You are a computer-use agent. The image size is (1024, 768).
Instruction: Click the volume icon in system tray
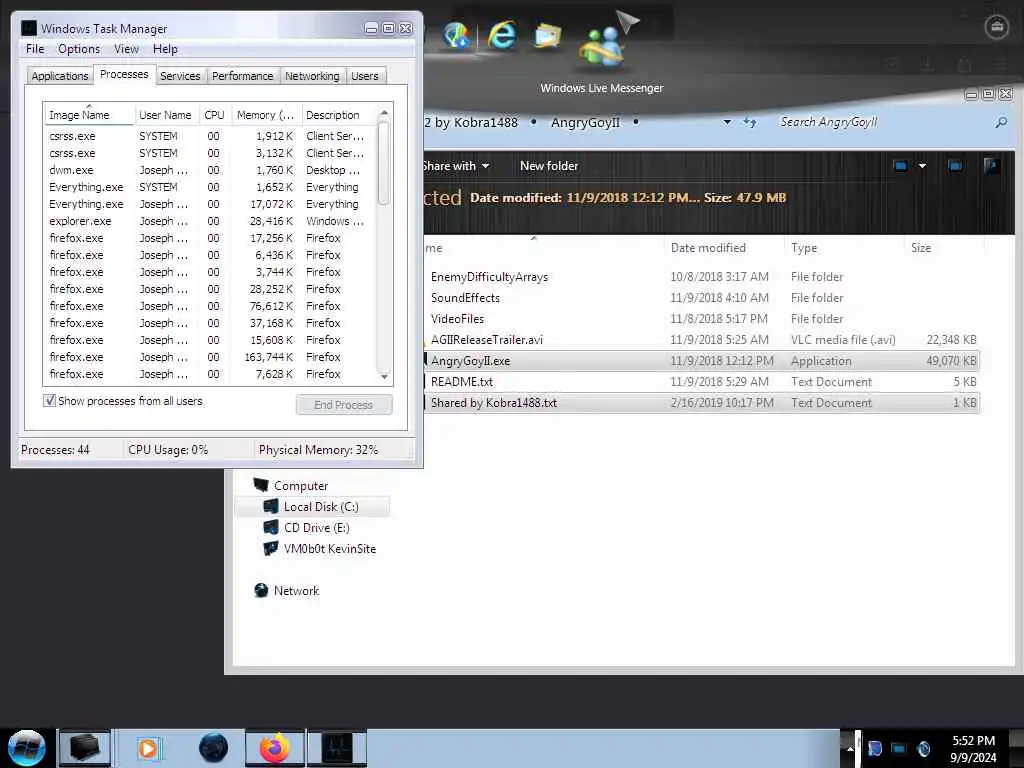click(x=923, y=748)
